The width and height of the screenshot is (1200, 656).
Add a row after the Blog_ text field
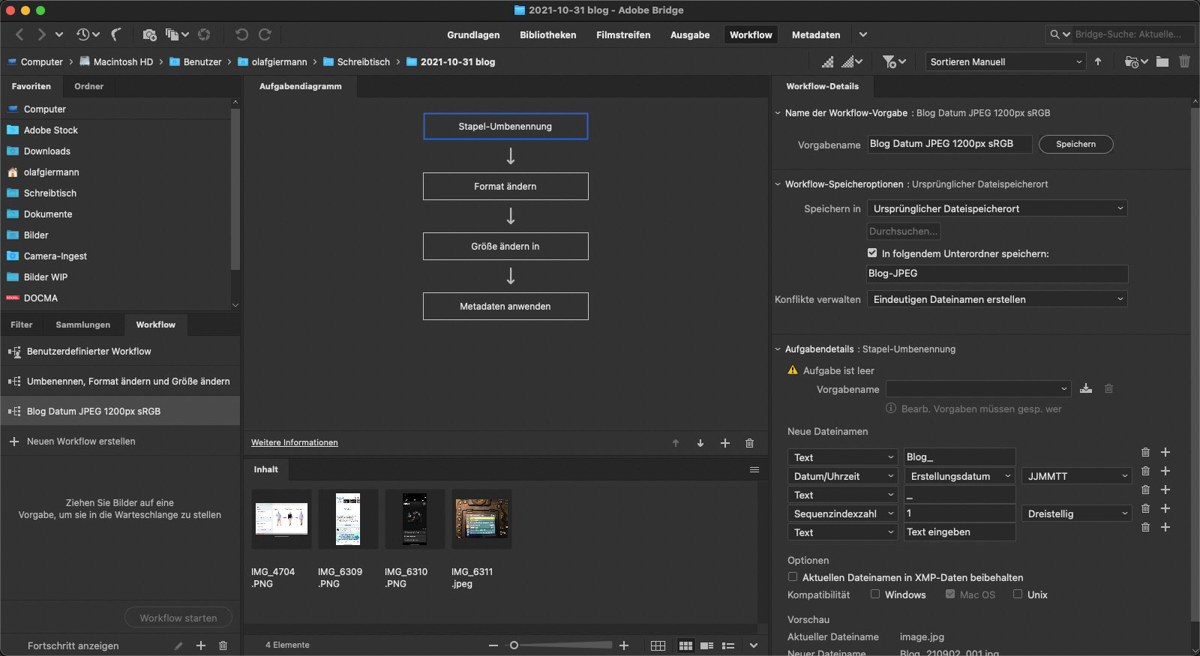1165,453
